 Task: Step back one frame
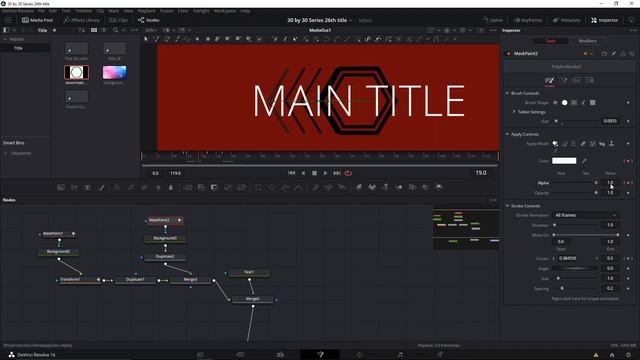pyautogui.click(x=303, y=173)
